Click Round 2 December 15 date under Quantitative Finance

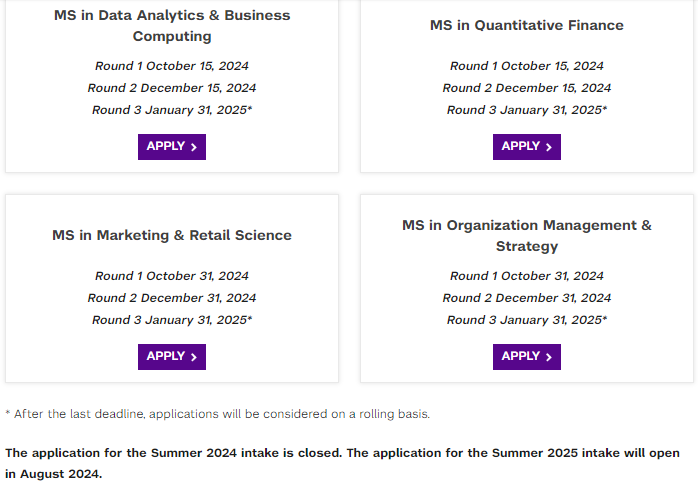point(527,88)
